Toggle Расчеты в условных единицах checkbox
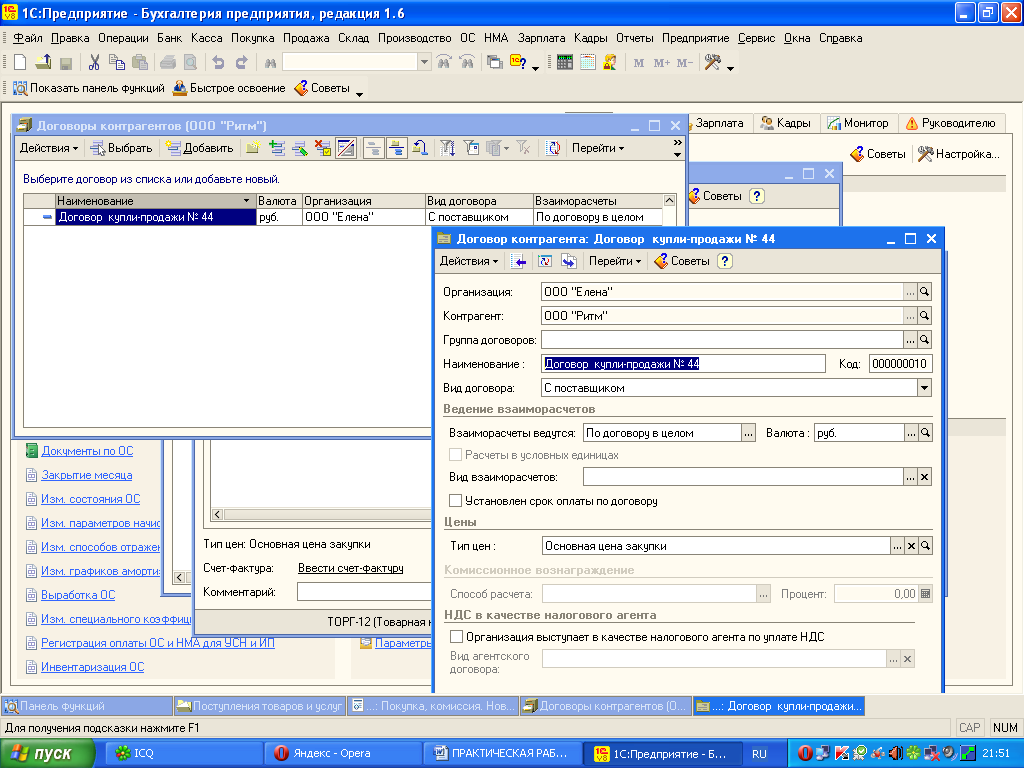This screenshot has height=768, width=1024. (x=456, y=455)
